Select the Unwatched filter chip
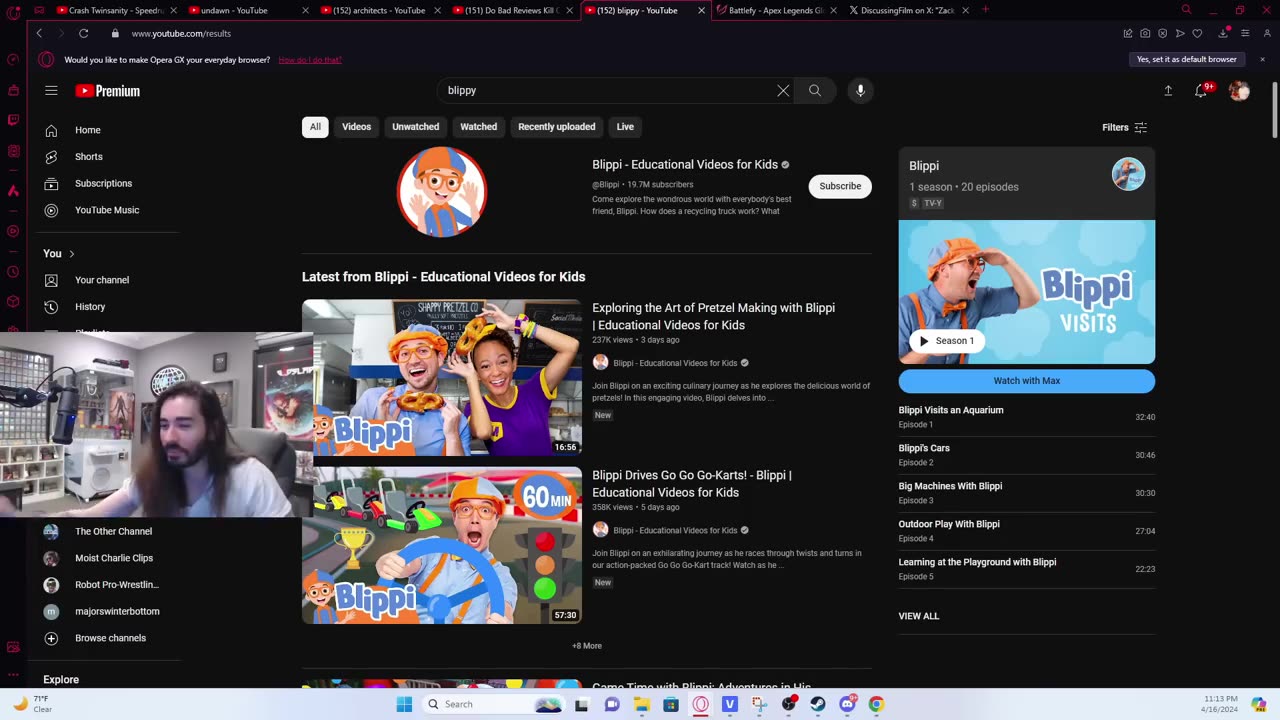This screenshot has width=1280, height=720. 415,127
